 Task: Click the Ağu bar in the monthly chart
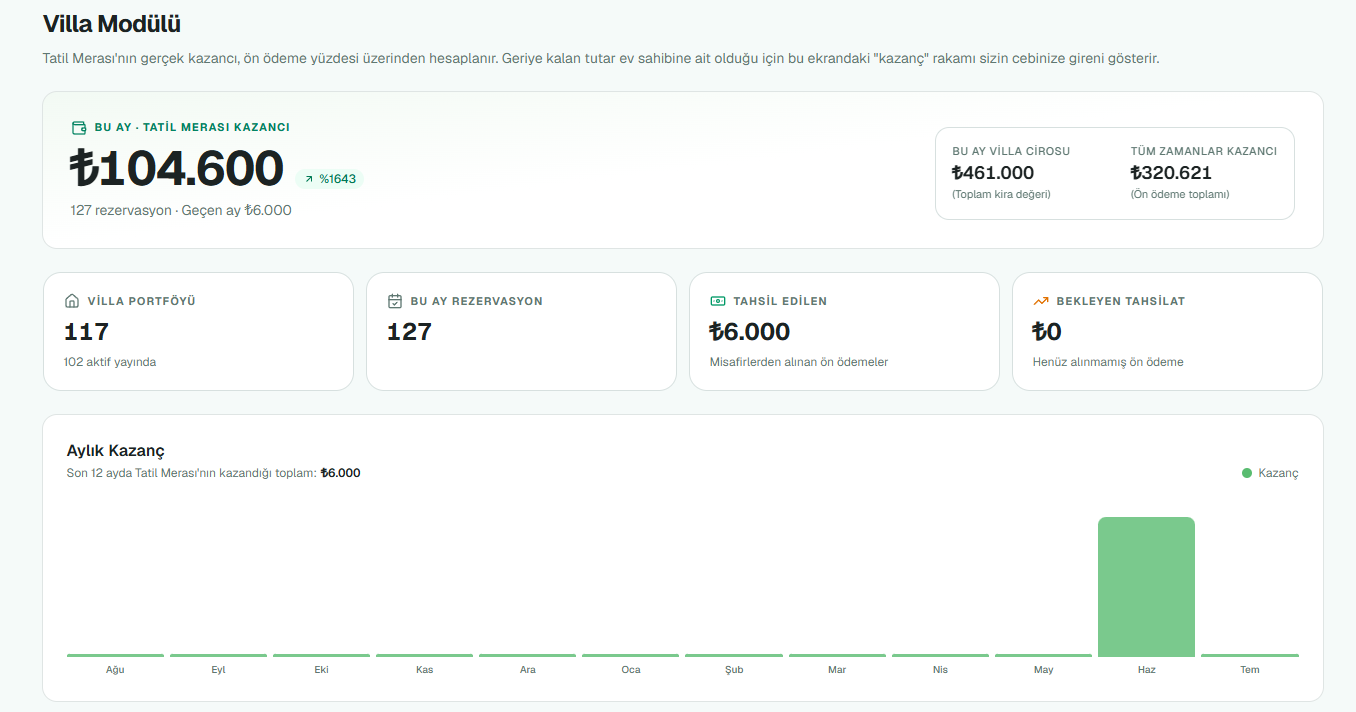tap(115, 655)
